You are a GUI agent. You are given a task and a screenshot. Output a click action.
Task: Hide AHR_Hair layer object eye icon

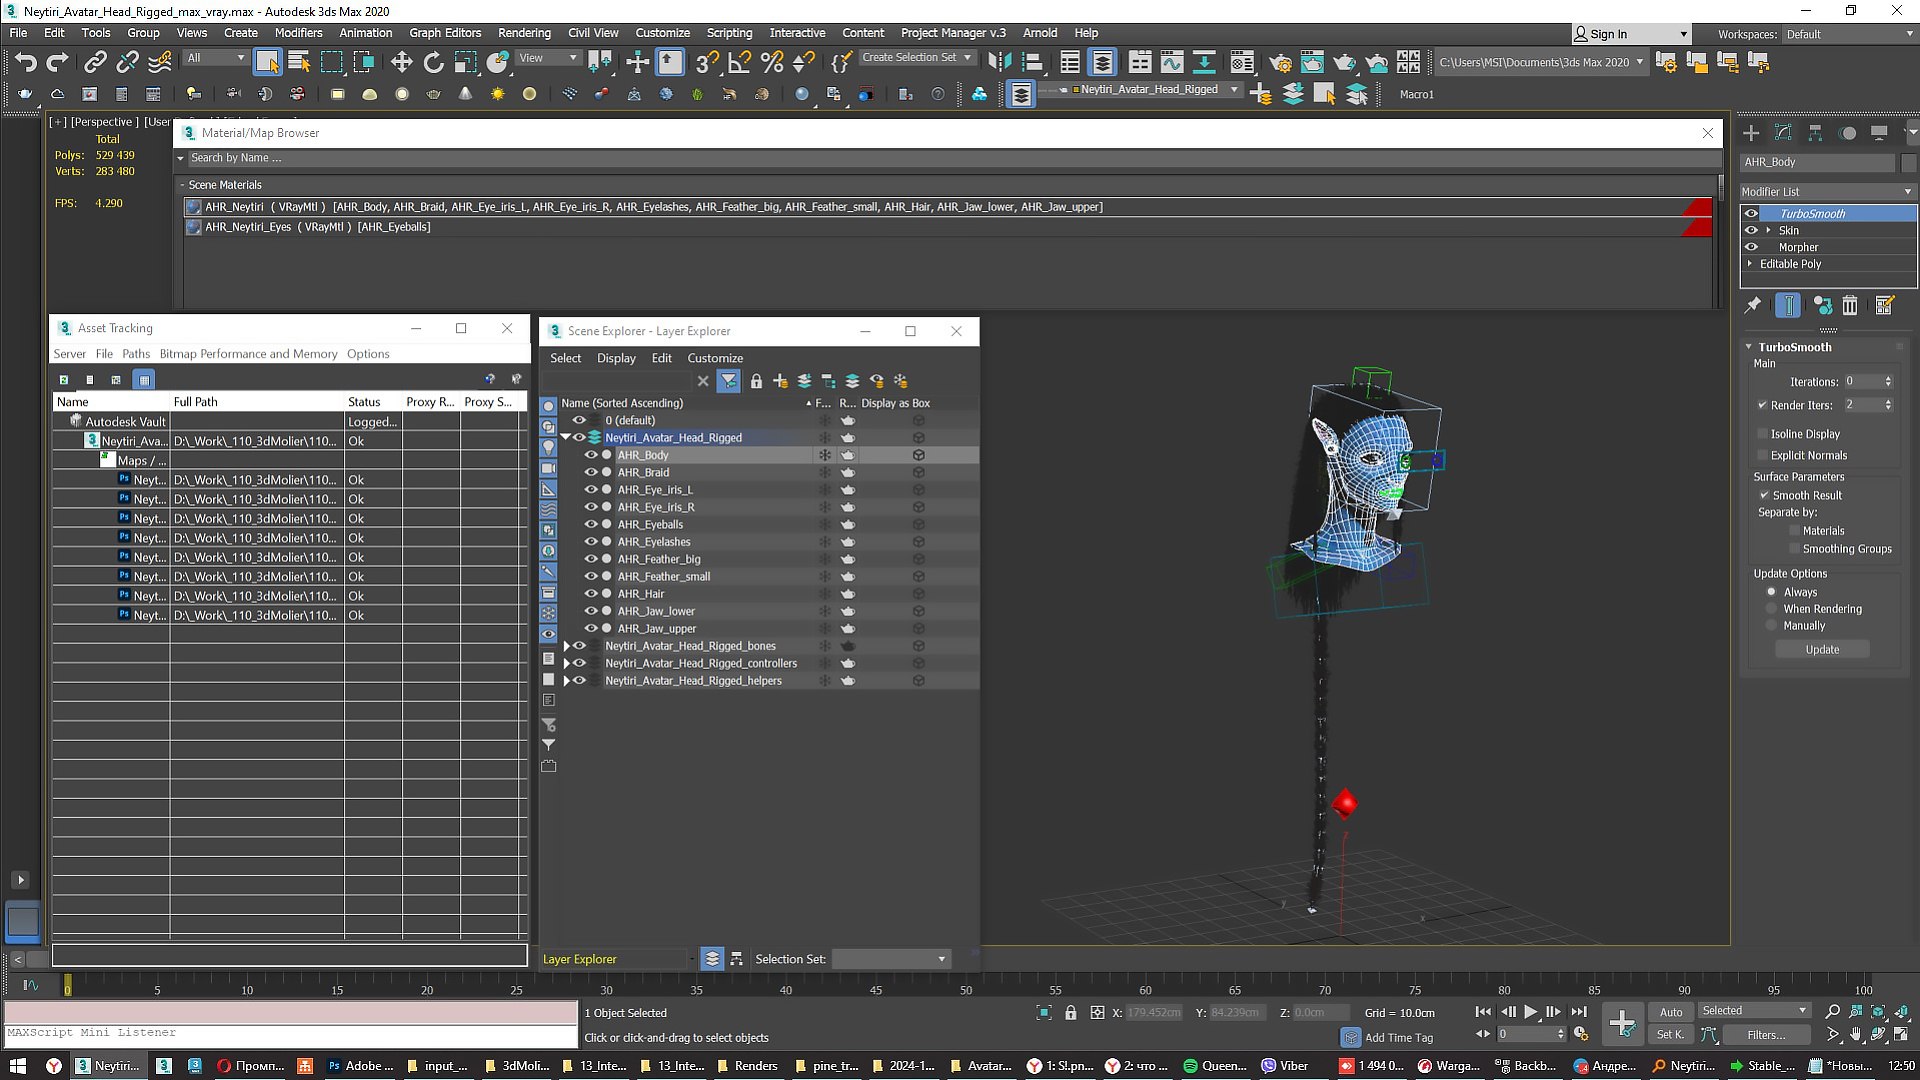pyautogui.click(x=590, y=594)
